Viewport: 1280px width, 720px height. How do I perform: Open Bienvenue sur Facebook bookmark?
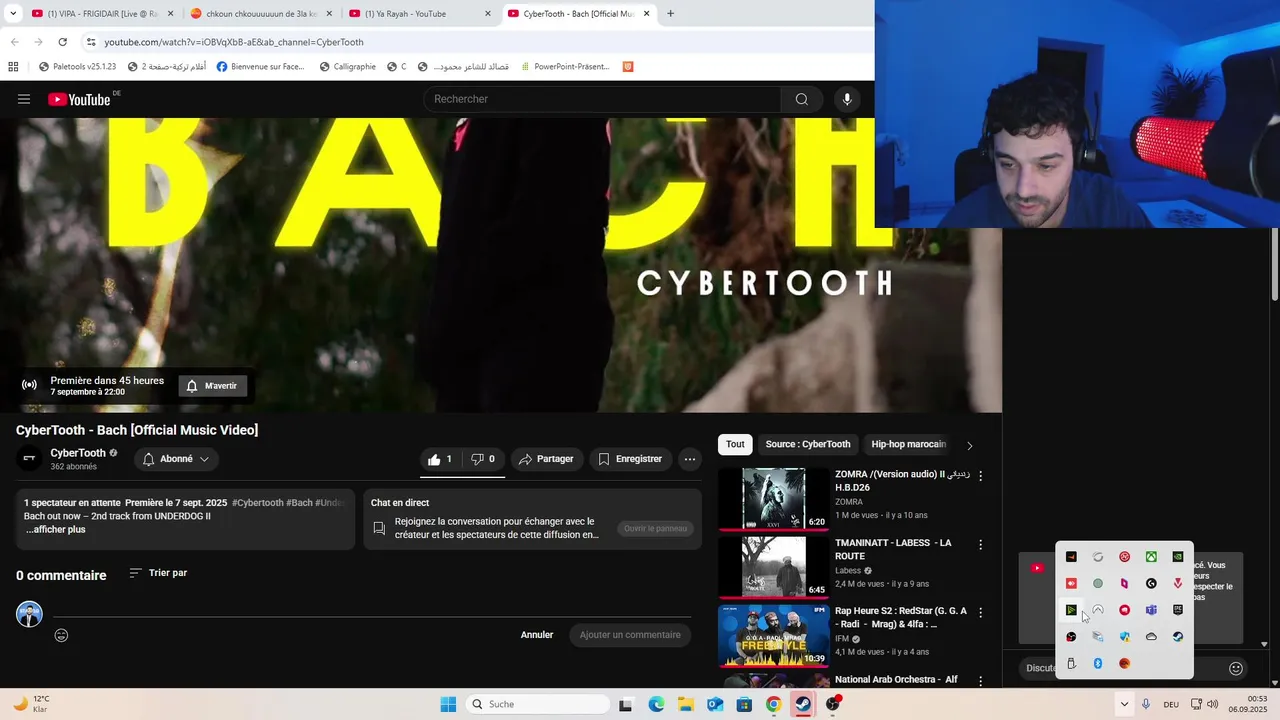[x=260, y=67]
